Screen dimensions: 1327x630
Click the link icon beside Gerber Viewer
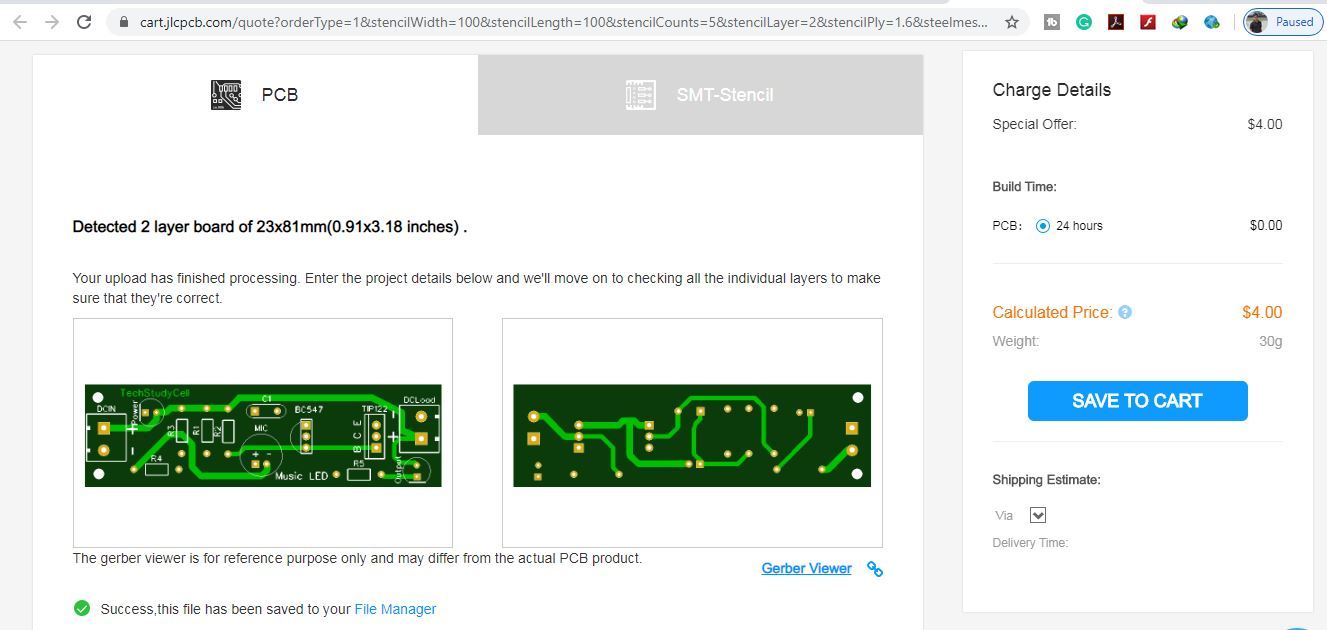(x=875, y=568)
